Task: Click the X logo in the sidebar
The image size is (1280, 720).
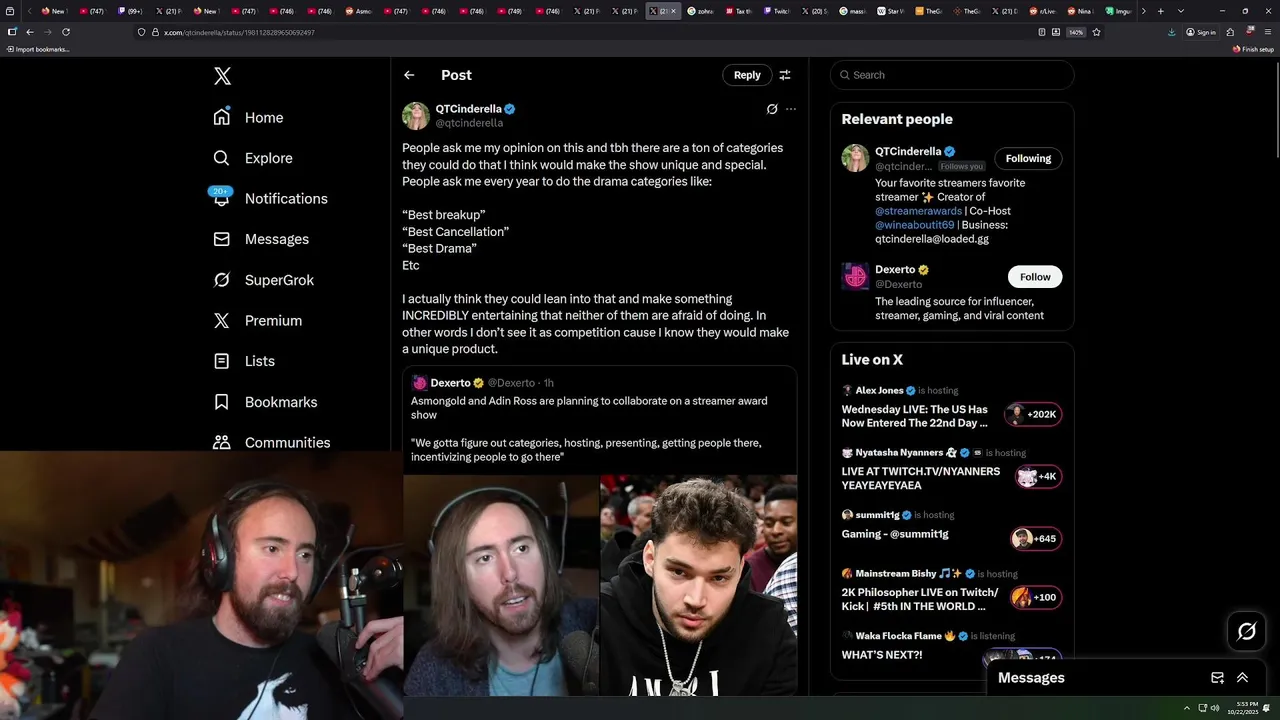Action: coord(222,76)
